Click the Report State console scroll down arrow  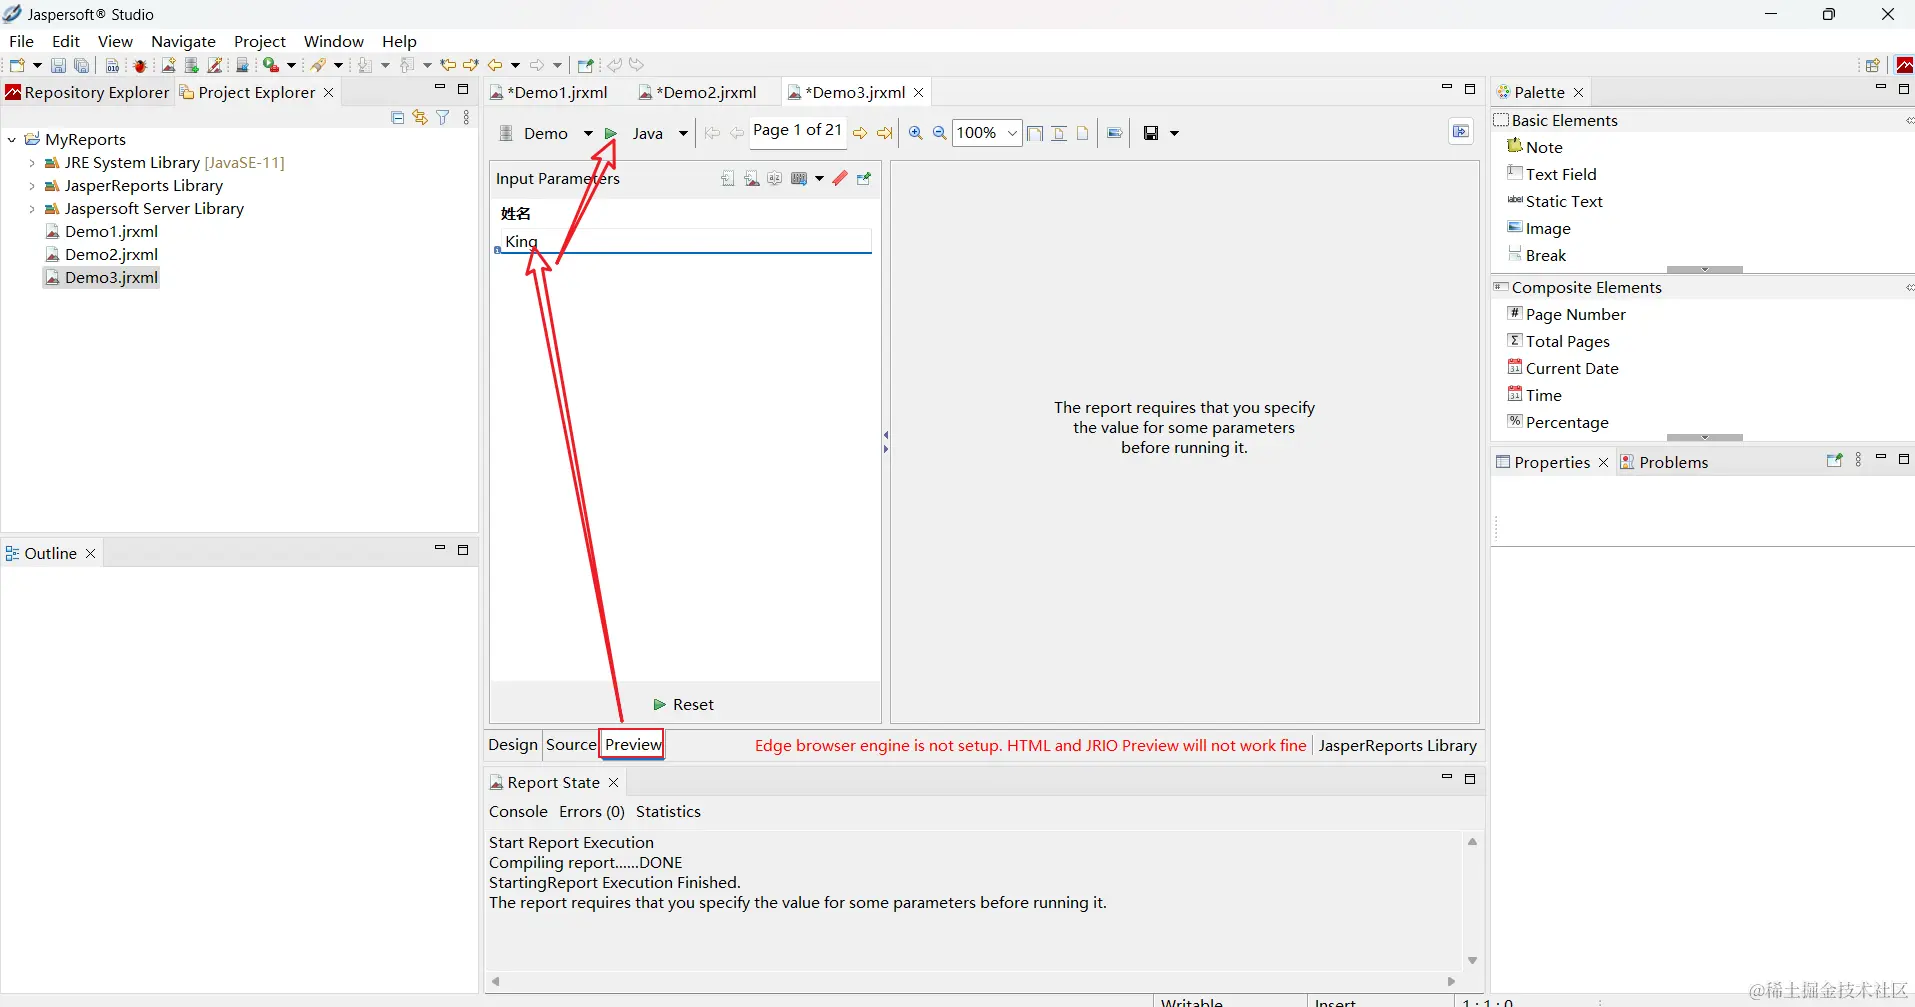(x=1472, y=960)
